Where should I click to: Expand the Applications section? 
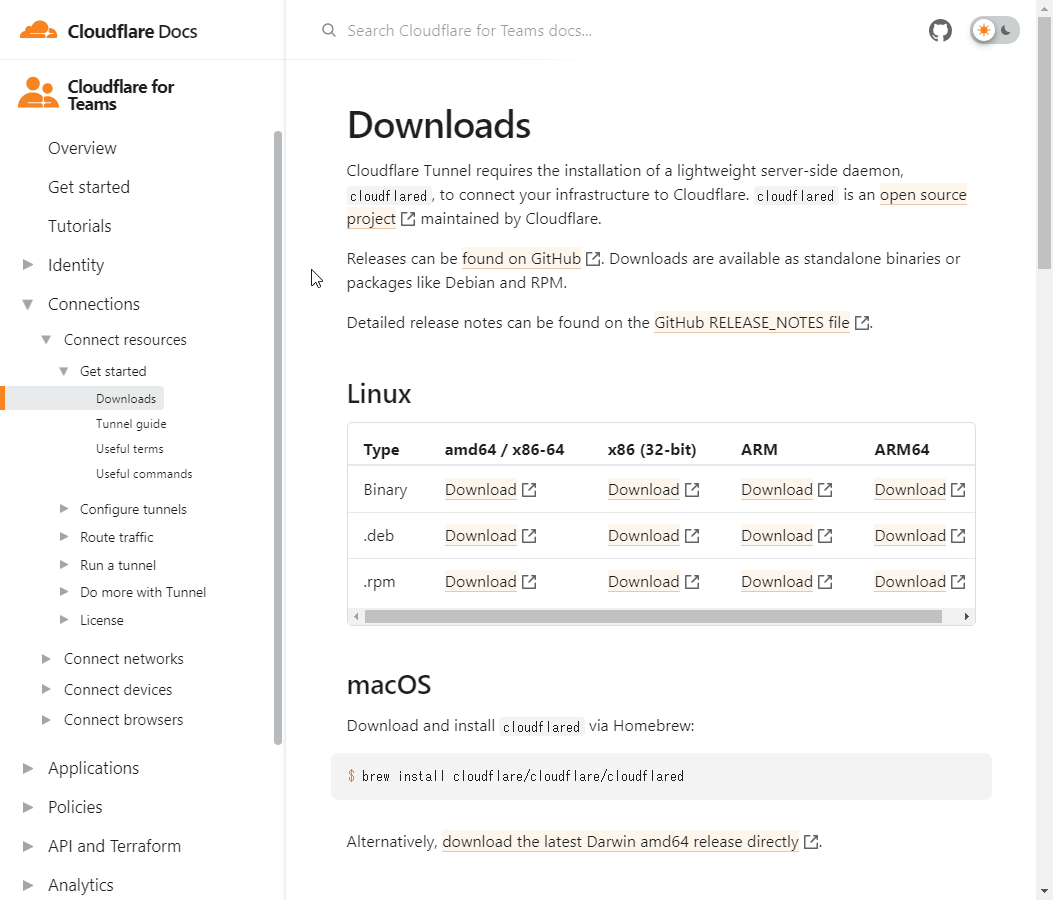click(x=28, y=768)
